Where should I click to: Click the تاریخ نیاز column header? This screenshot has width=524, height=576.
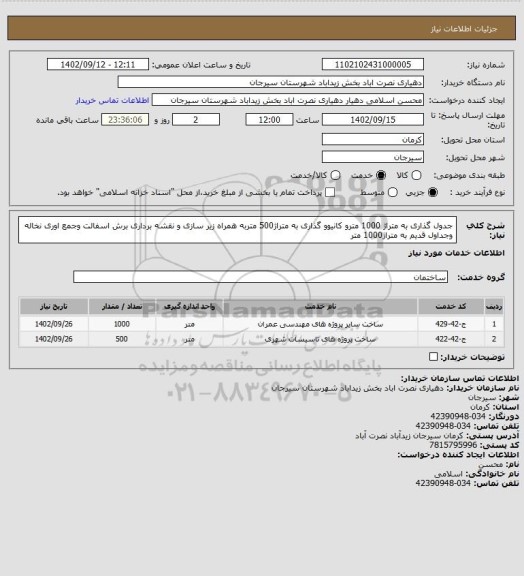(x=54, y=306)
